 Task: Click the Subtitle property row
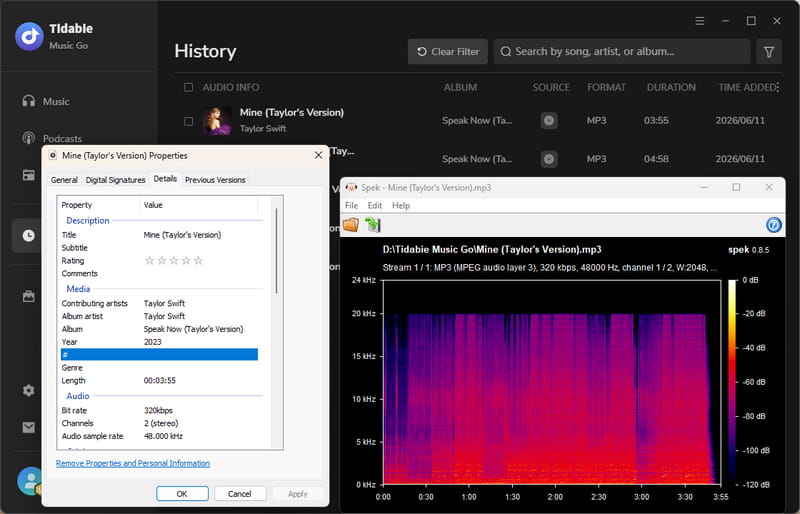coord(159,248)
